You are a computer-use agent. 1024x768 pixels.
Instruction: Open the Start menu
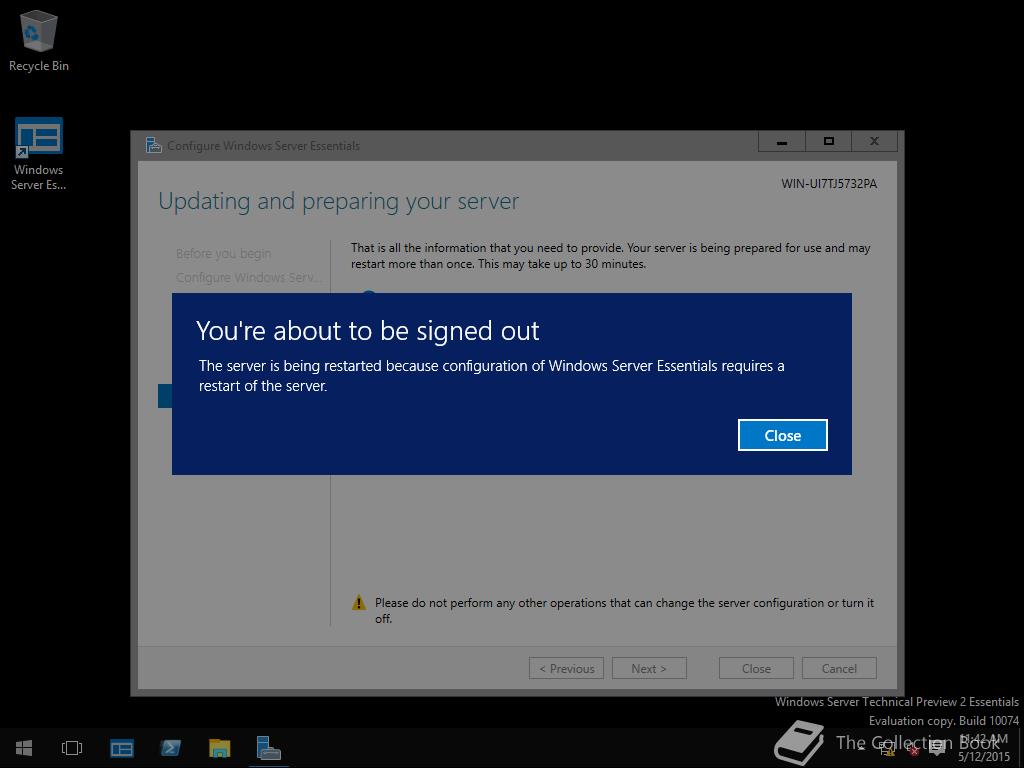[x=24, y=748]
